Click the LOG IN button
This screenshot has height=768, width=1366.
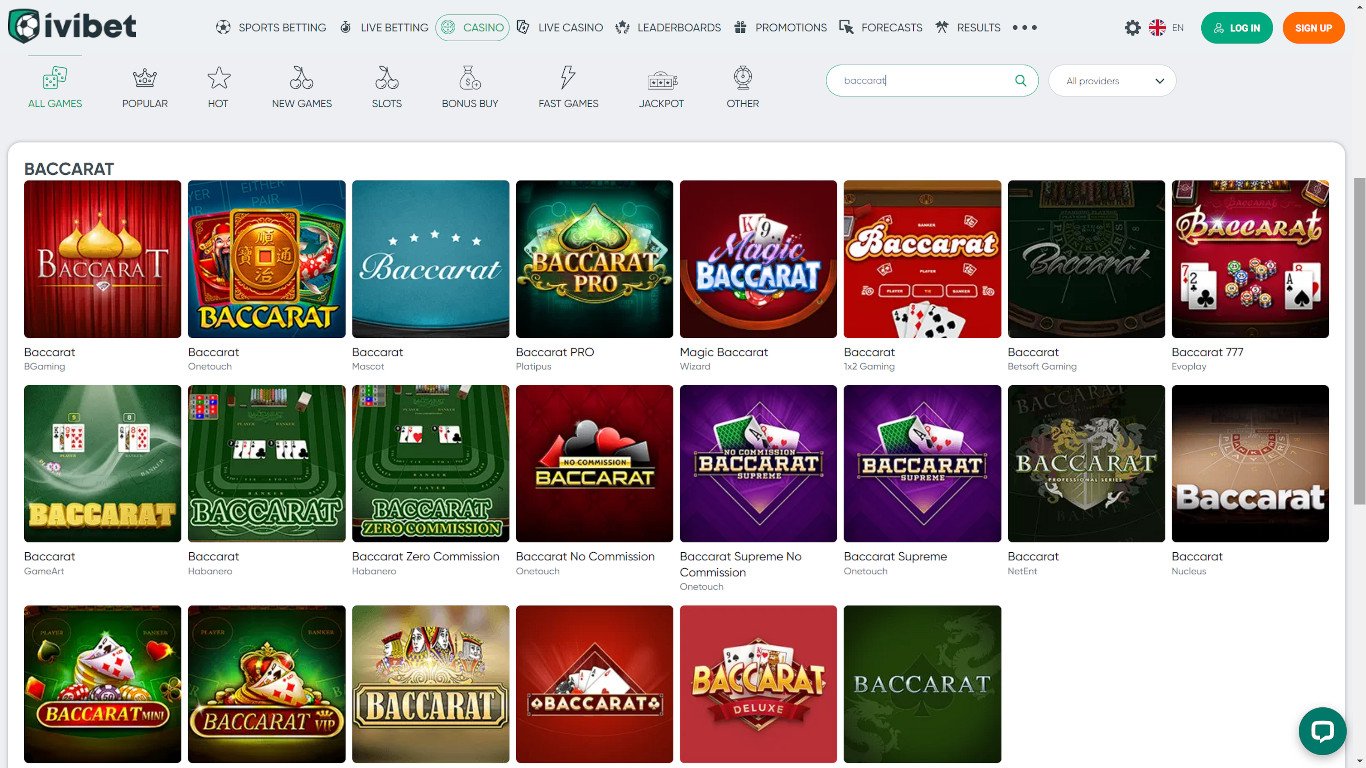(1236, 28)
